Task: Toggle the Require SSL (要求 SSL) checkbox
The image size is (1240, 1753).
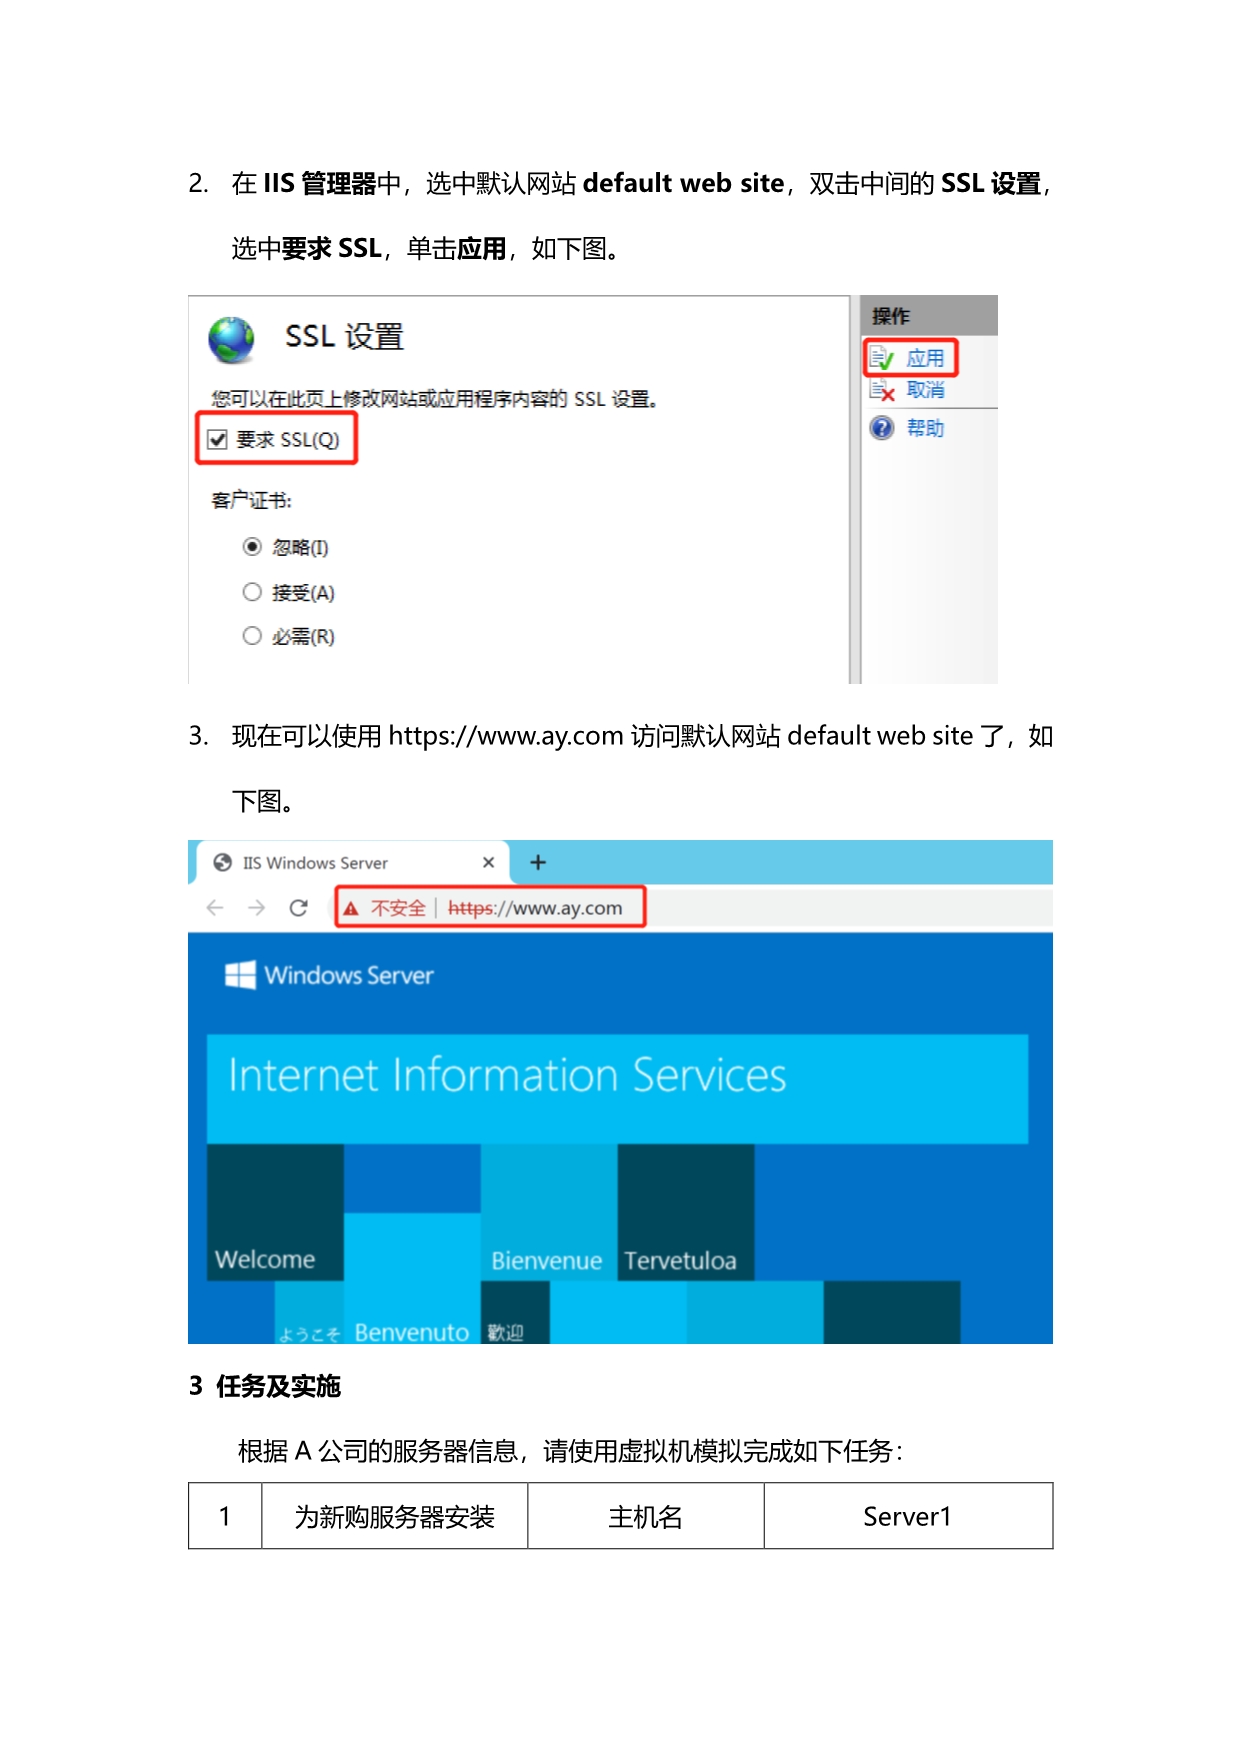Action: coord(217,439)
